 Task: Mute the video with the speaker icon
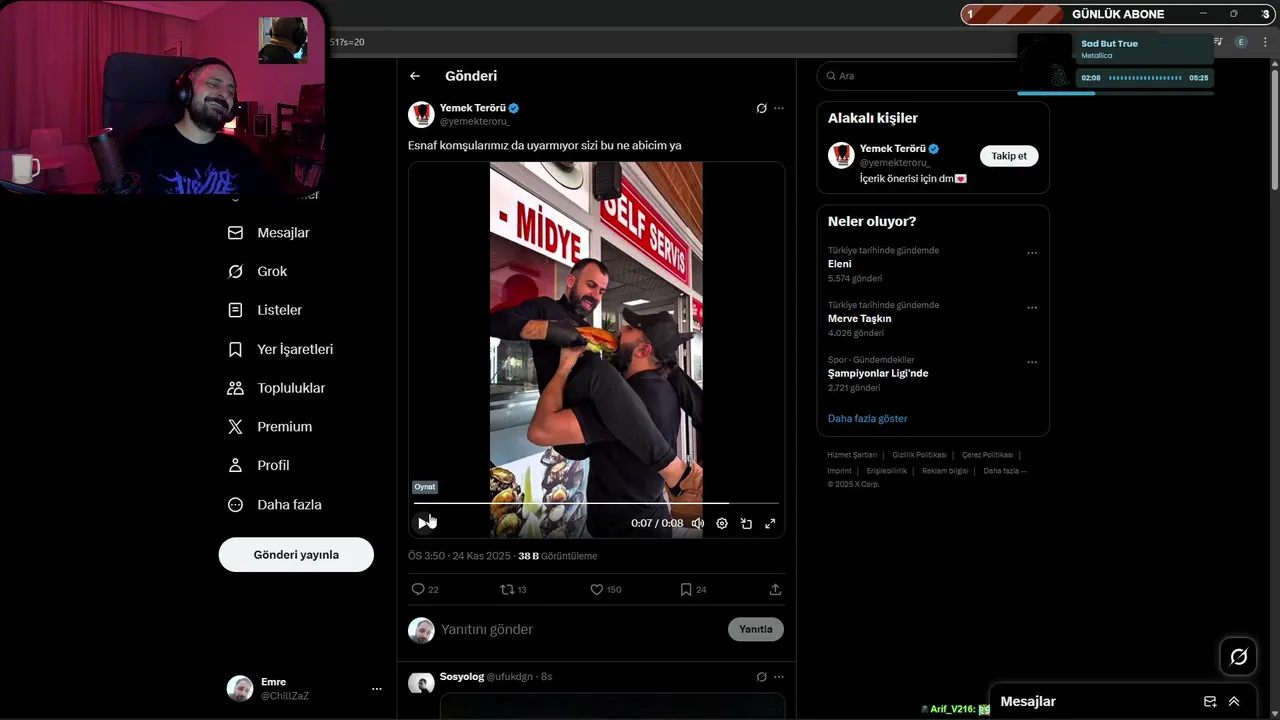pyautogui.click(x=697, y=523)
